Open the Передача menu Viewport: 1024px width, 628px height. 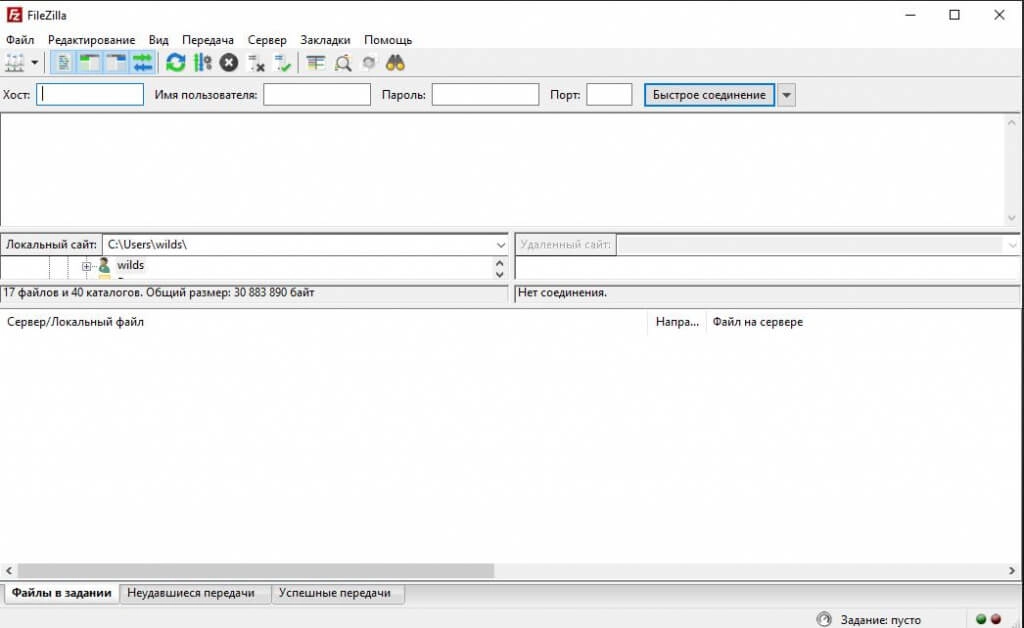point(208,40)
